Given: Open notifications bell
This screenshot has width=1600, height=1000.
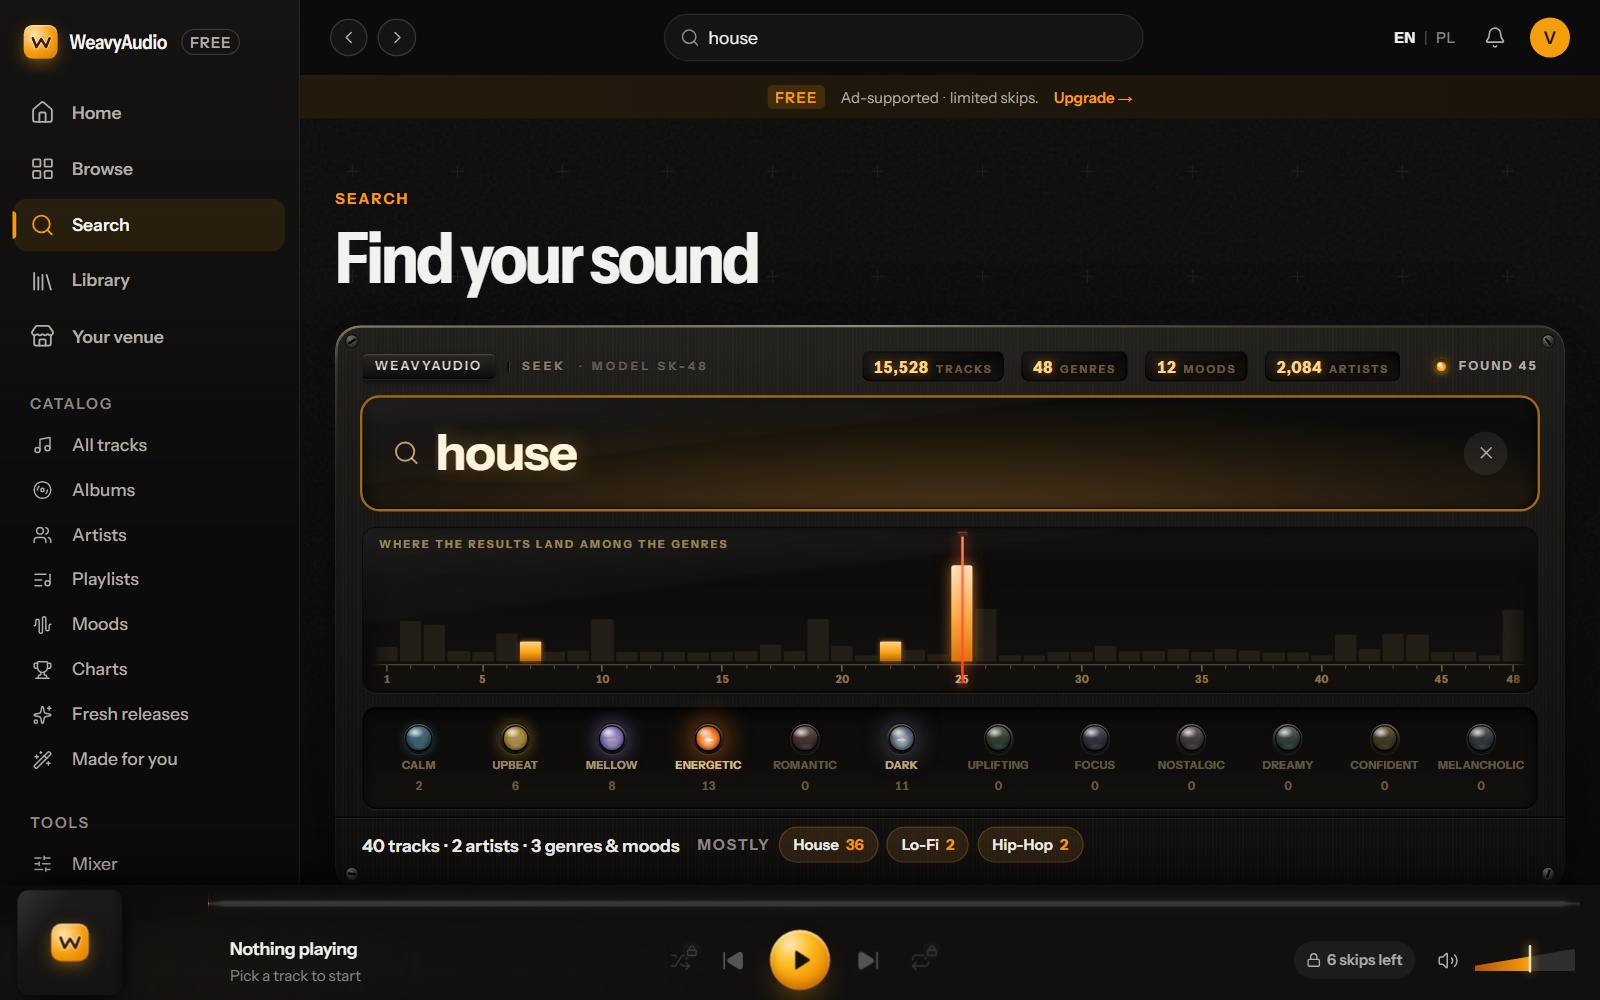Looking at the screenshot, I should [x=1494, y=38].
